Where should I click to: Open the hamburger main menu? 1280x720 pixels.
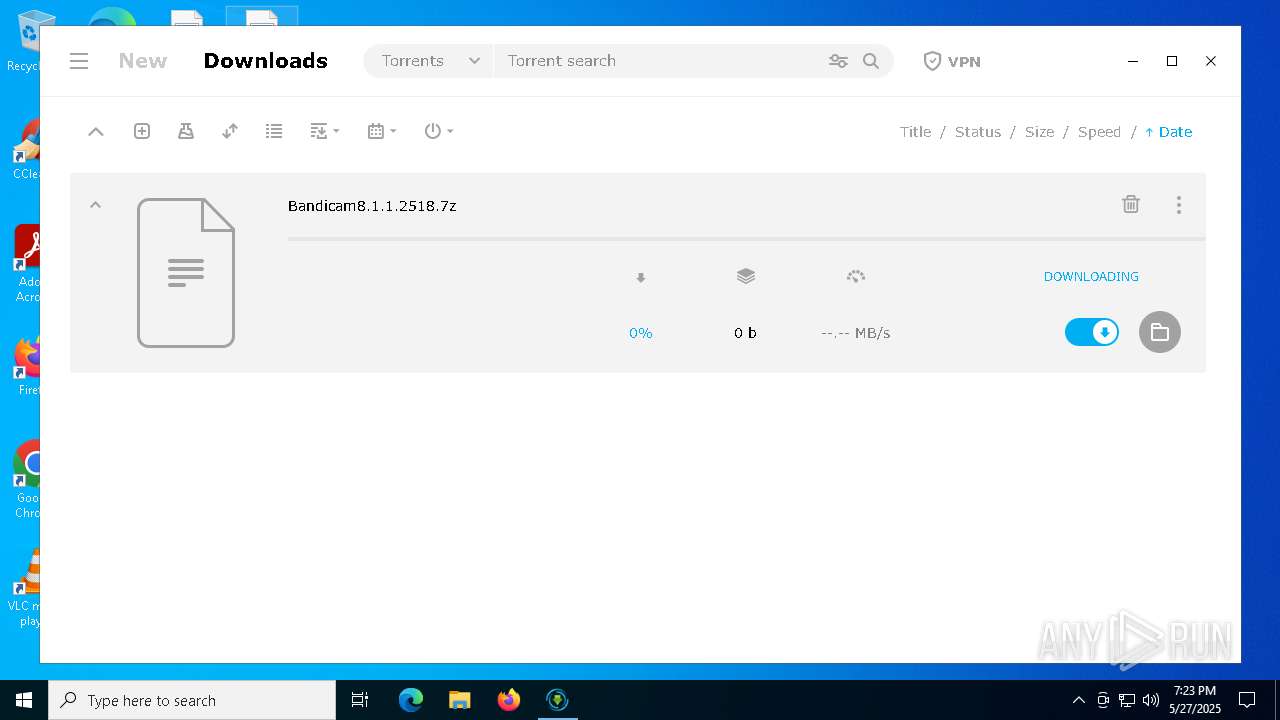(79, 61)
